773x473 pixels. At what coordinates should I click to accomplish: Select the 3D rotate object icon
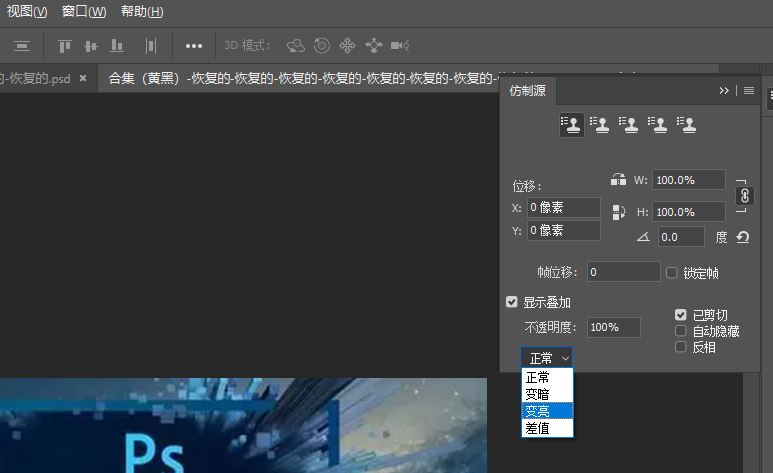coord(296,46)
